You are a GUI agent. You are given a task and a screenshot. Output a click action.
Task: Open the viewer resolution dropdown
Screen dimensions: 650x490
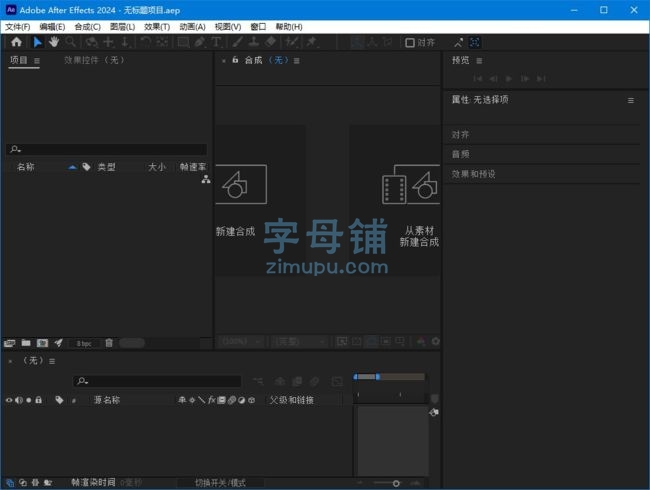coord(299,342)
